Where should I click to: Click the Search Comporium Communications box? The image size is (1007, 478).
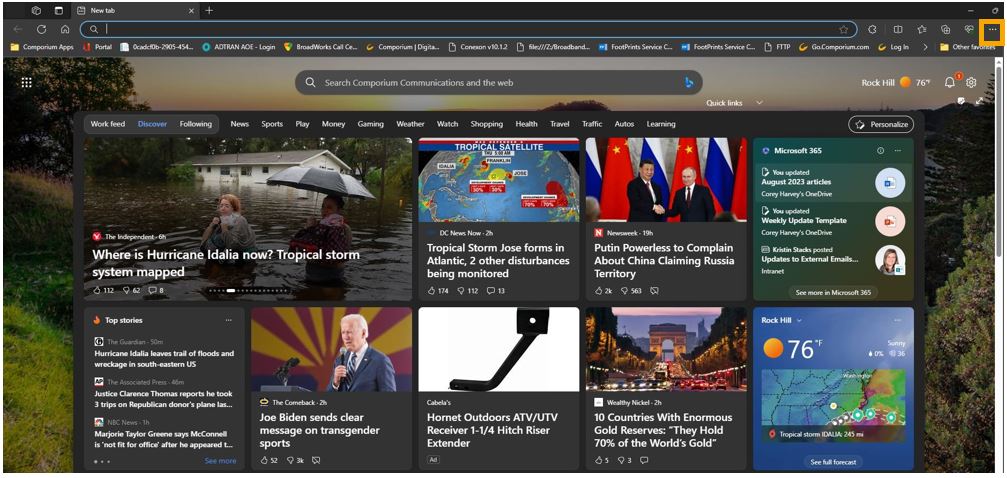tap(498, 83)
